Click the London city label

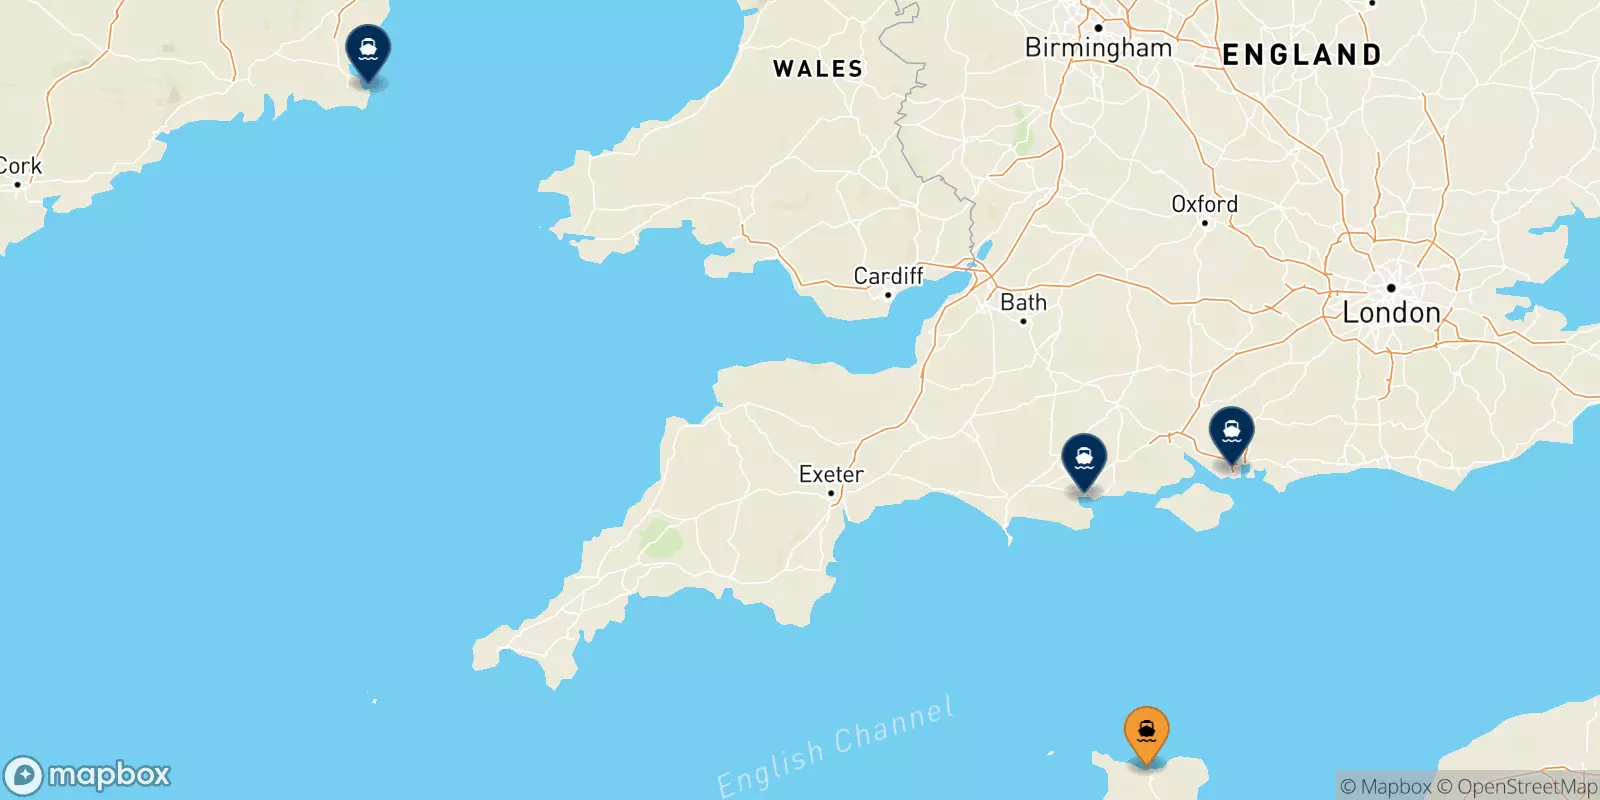[1391, 313]
